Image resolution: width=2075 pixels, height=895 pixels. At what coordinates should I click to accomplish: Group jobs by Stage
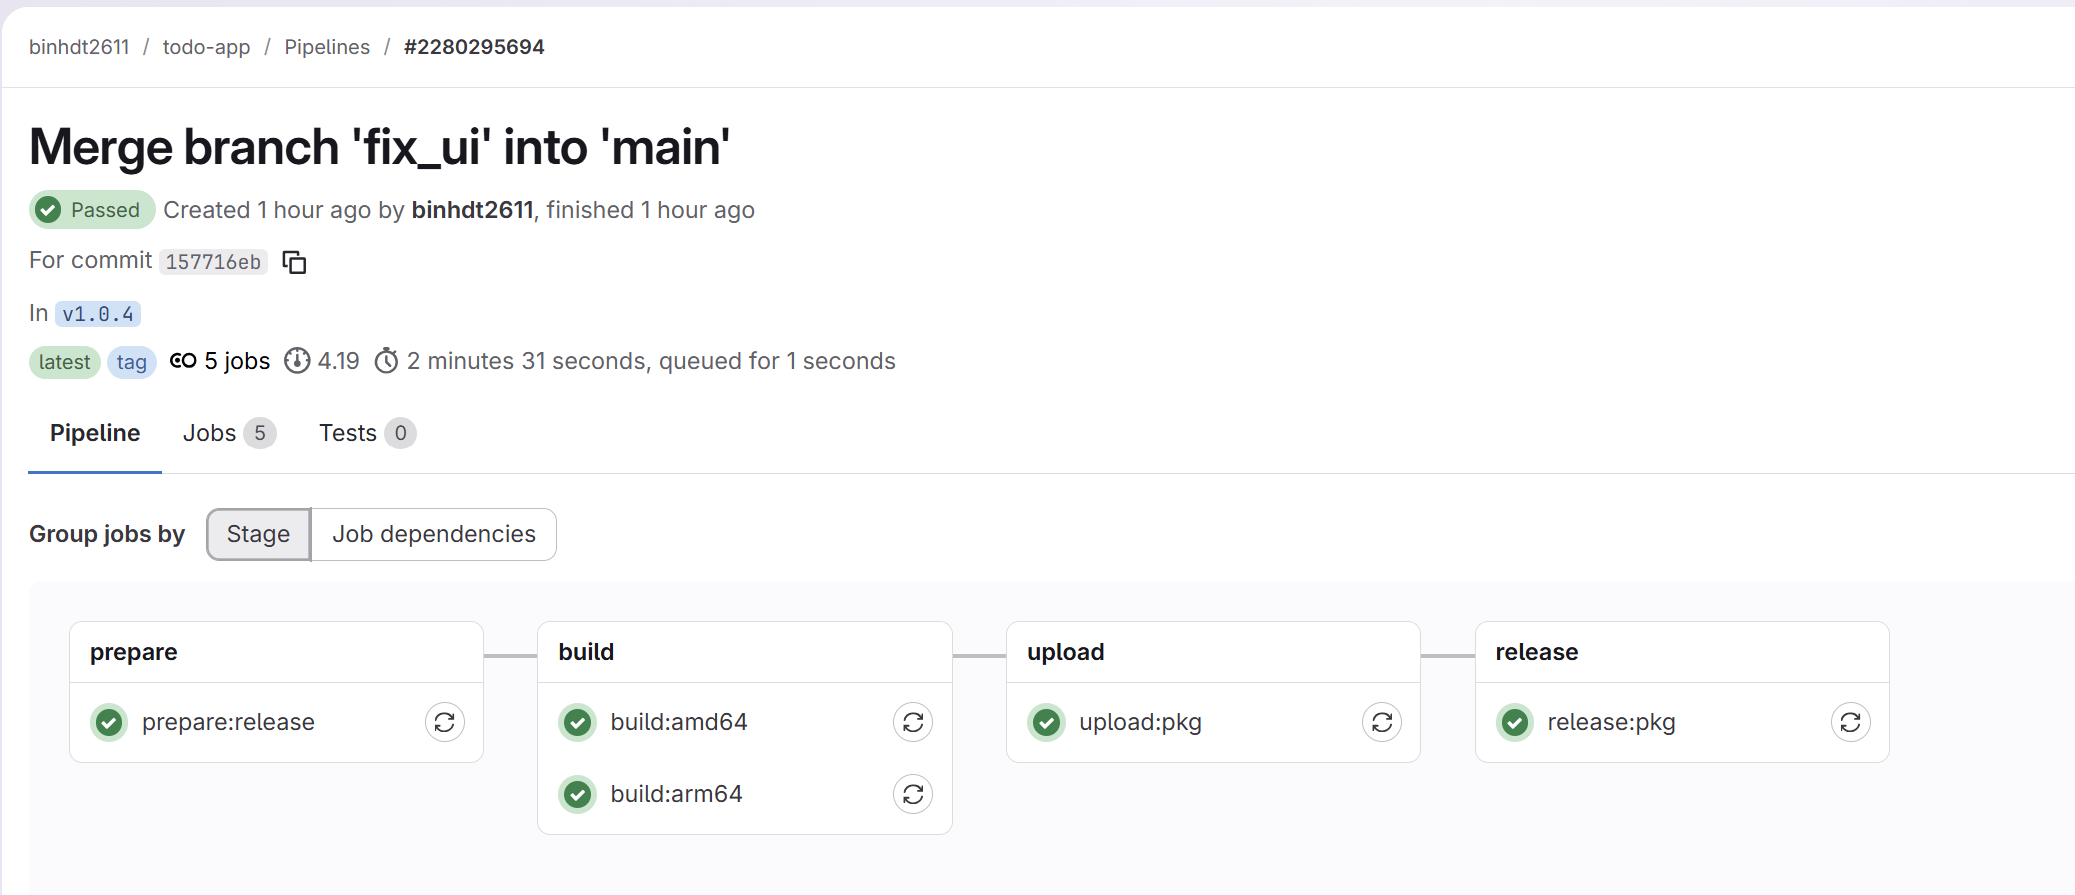click(x=258, y=534)
